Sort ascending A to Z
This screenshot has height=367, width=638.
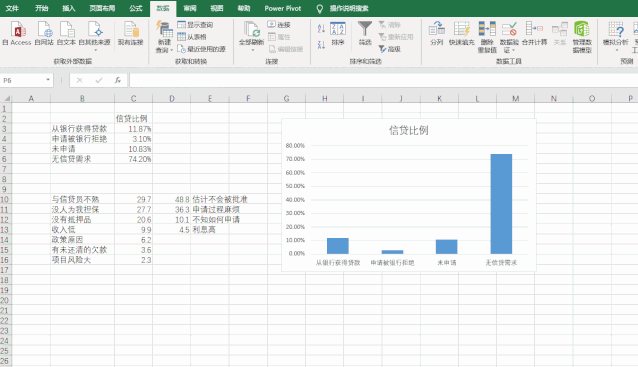tap(321, 28)
